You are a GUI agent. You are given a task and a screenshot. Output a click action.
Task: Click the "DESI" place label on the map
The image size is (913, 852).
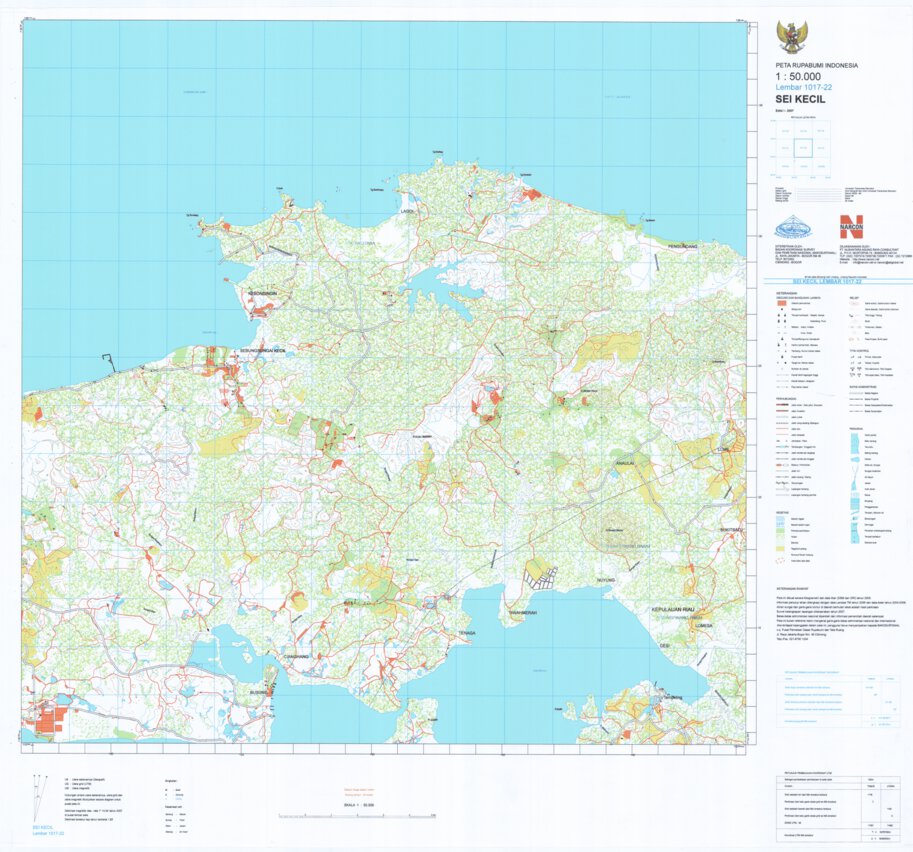(665, 645)
